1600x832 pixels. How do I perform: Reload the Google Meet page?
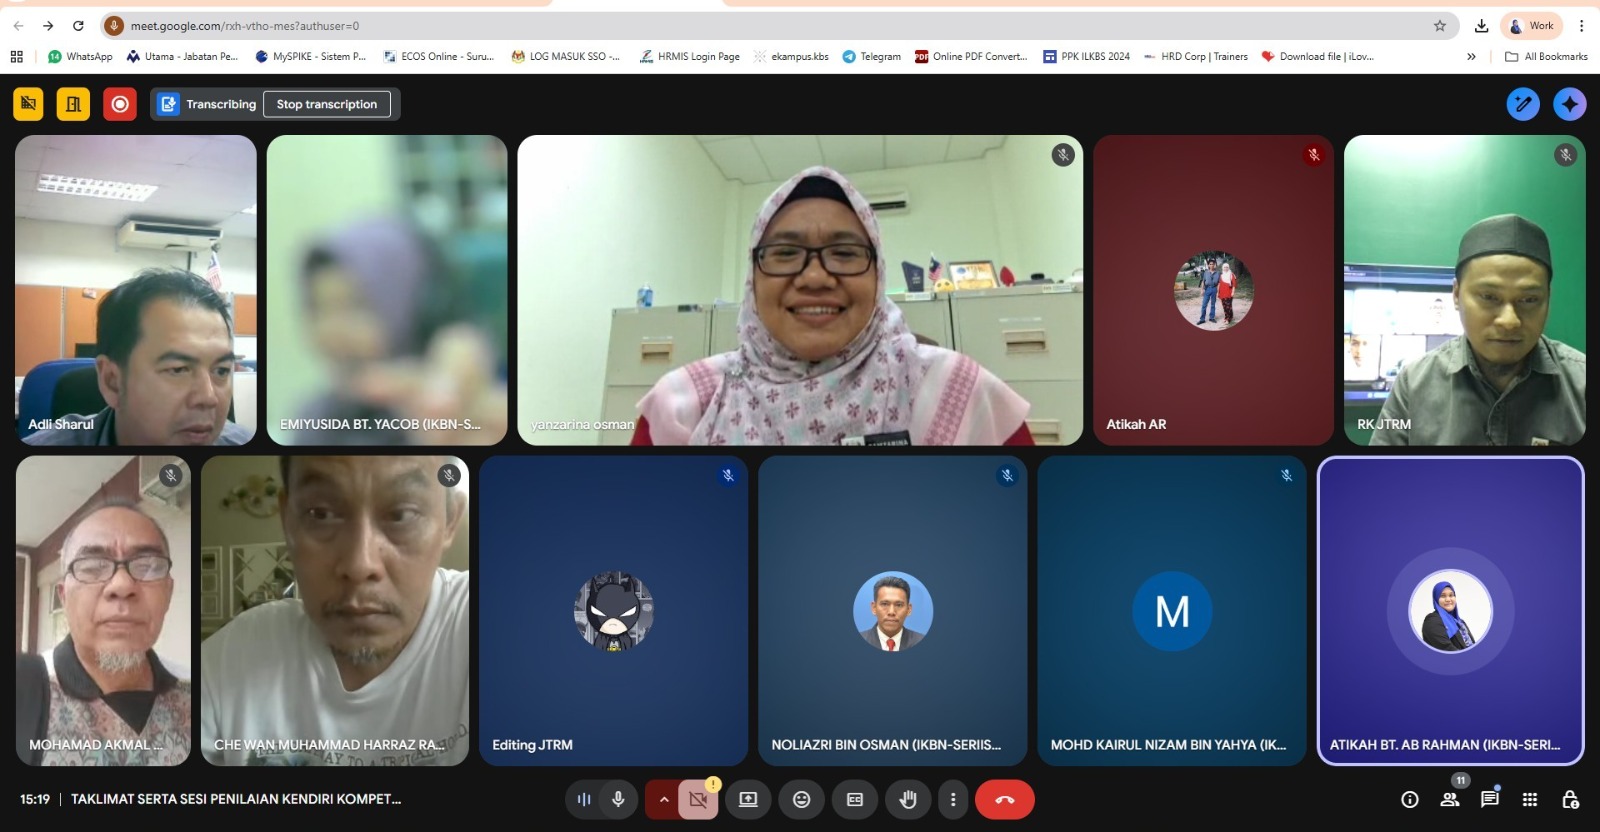tap(78, 26)
